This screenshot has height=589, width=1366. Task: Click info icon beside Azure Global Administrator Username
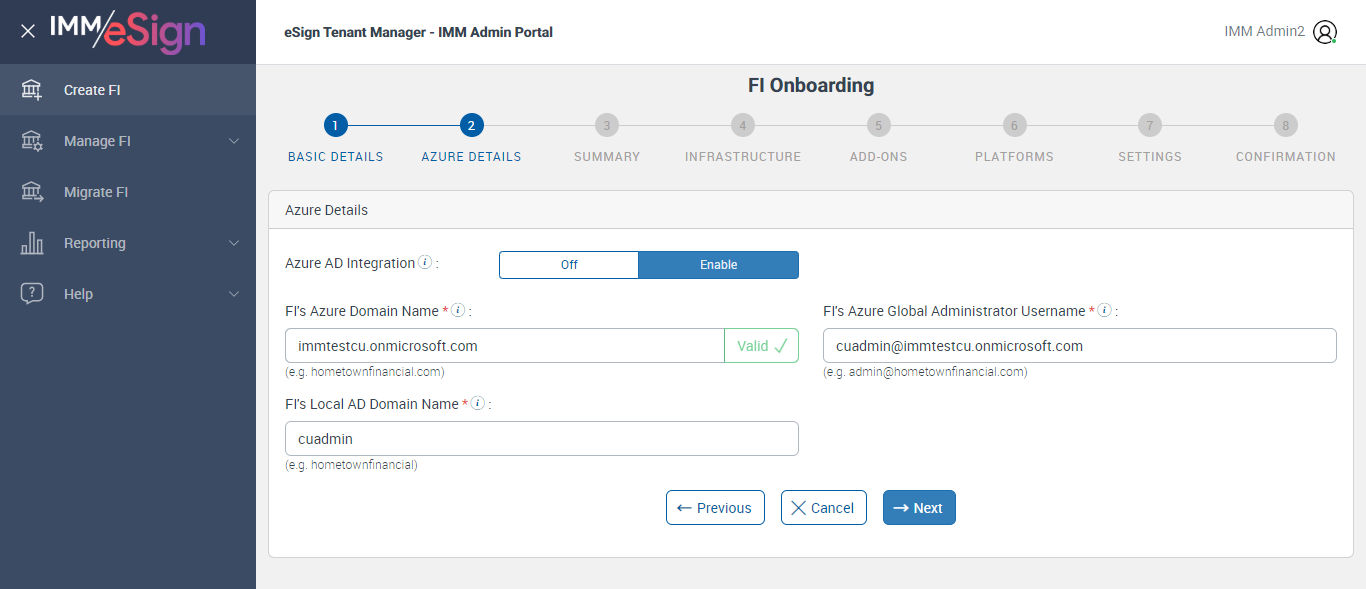[x=1104, y=311]
